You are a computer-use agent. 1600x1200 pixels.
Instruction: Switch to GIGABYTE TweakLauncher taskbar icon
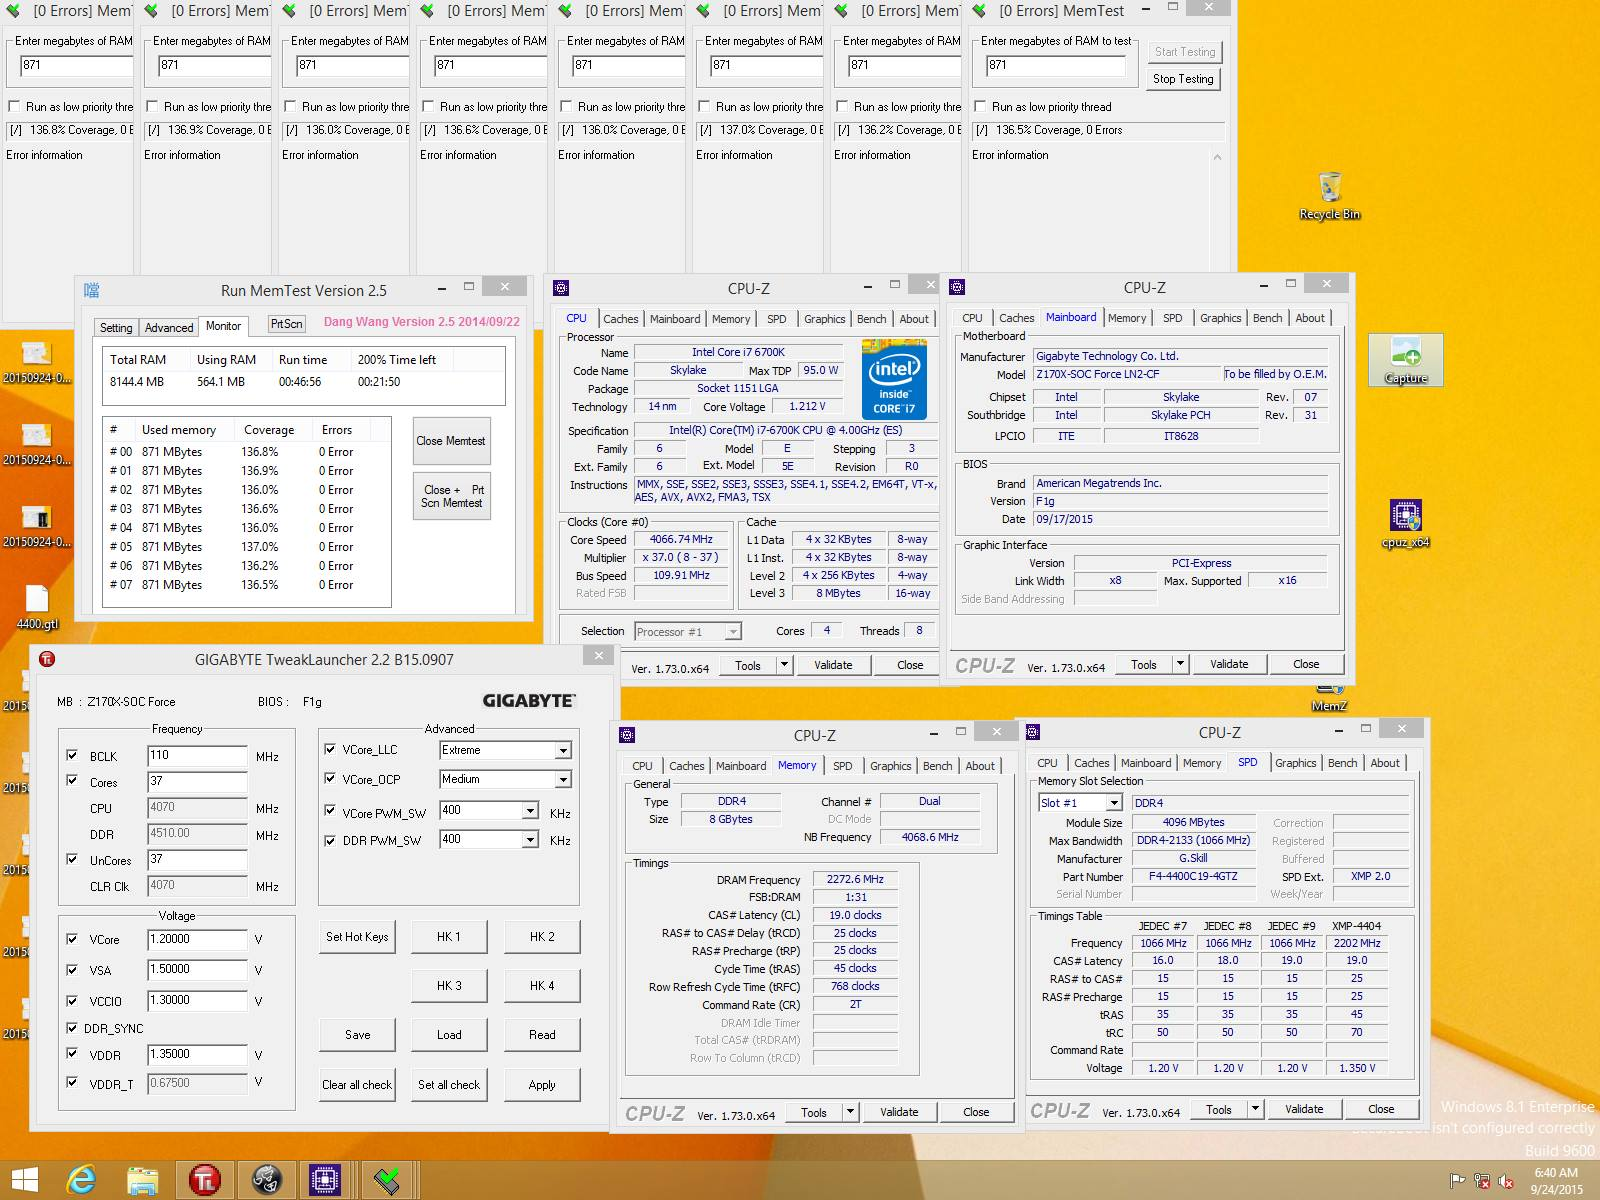(x=205, y=1180)
